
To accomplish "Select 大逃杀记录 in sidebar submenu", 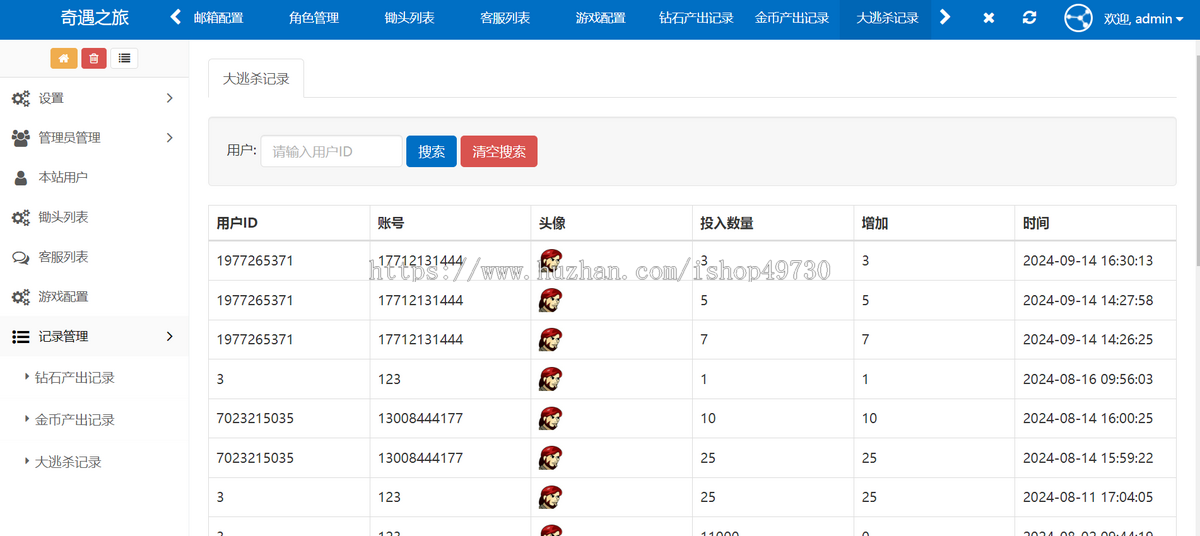I will click(68, 462).
